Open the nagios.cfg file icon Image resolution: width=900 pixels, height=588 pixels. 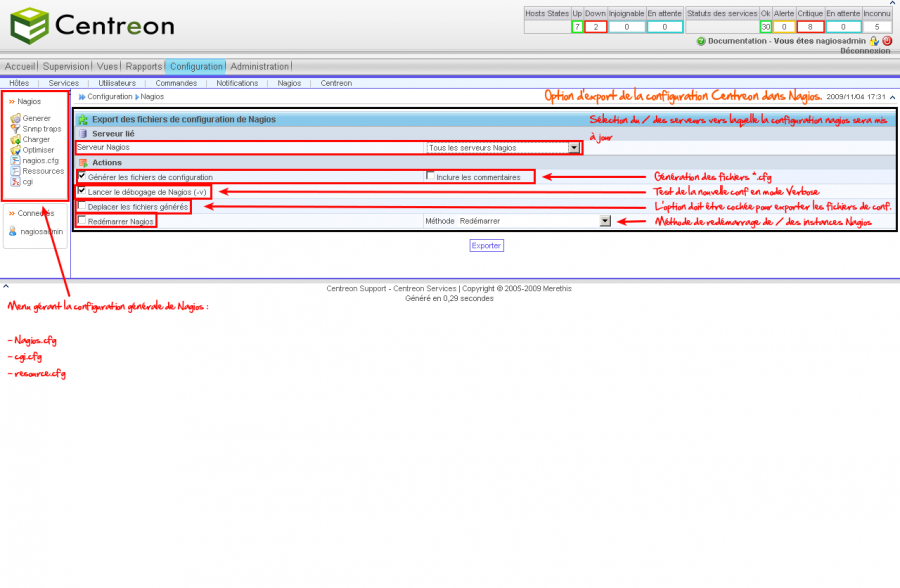[x=15, y=161]
